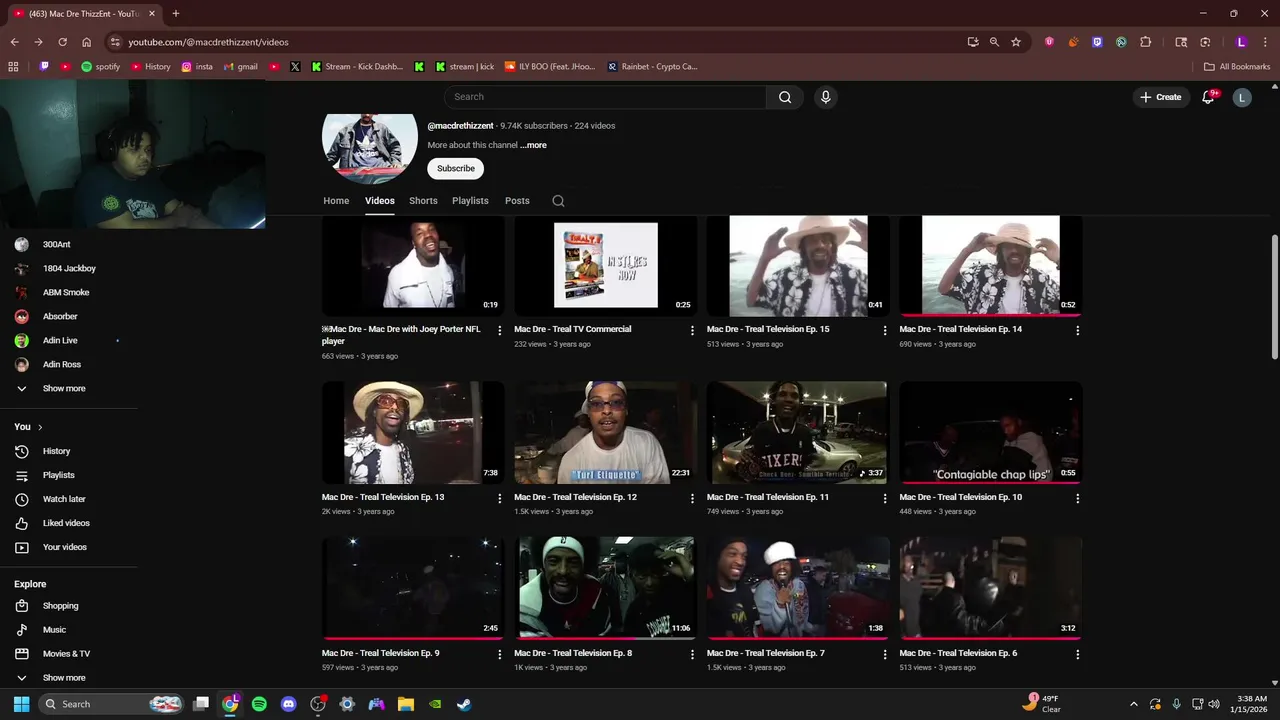Play the Treal Television Ep. 11 thumbnail

click(x=797, y=432)
